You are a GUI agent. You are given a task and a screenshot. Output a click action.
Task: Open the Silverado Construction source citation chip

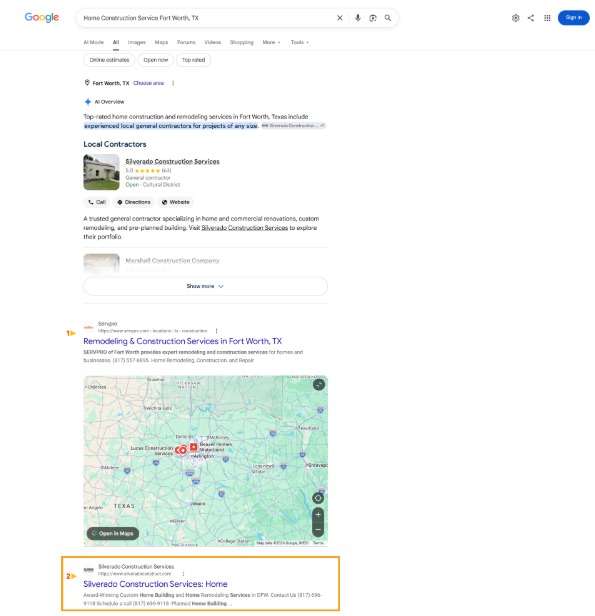pyautogui.click(x=293, y=126)
